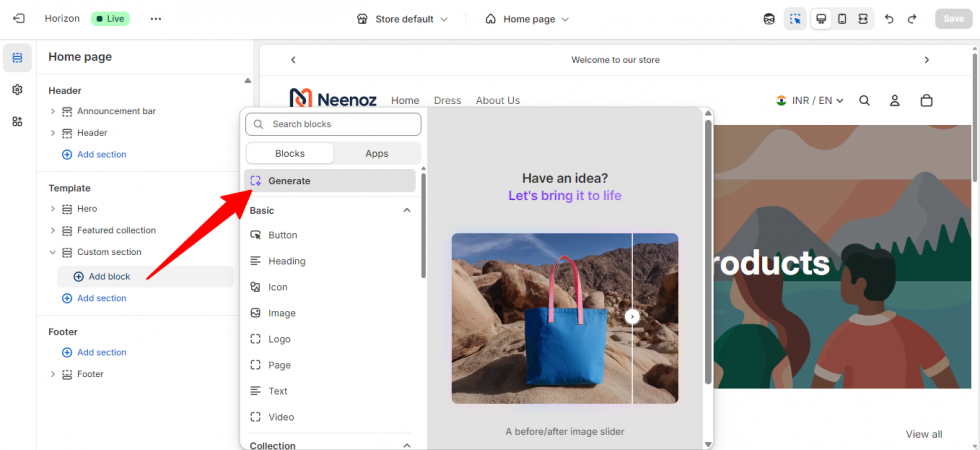This screenshot has height=450, width=980.
Task: Expand the Header section row
Action: pyautogui.click(x=53, y=132)
